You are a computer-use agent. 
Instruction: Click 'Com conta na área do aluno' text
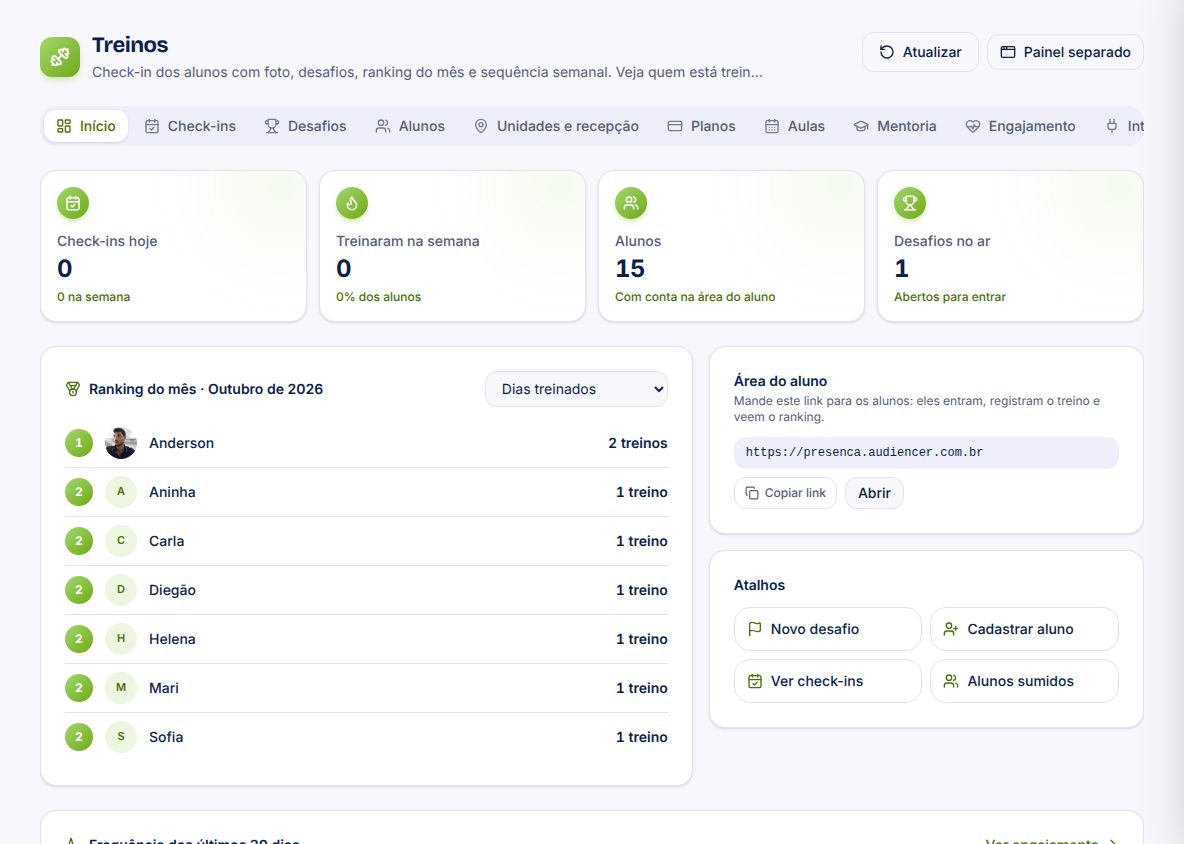[x=695, y=297]
